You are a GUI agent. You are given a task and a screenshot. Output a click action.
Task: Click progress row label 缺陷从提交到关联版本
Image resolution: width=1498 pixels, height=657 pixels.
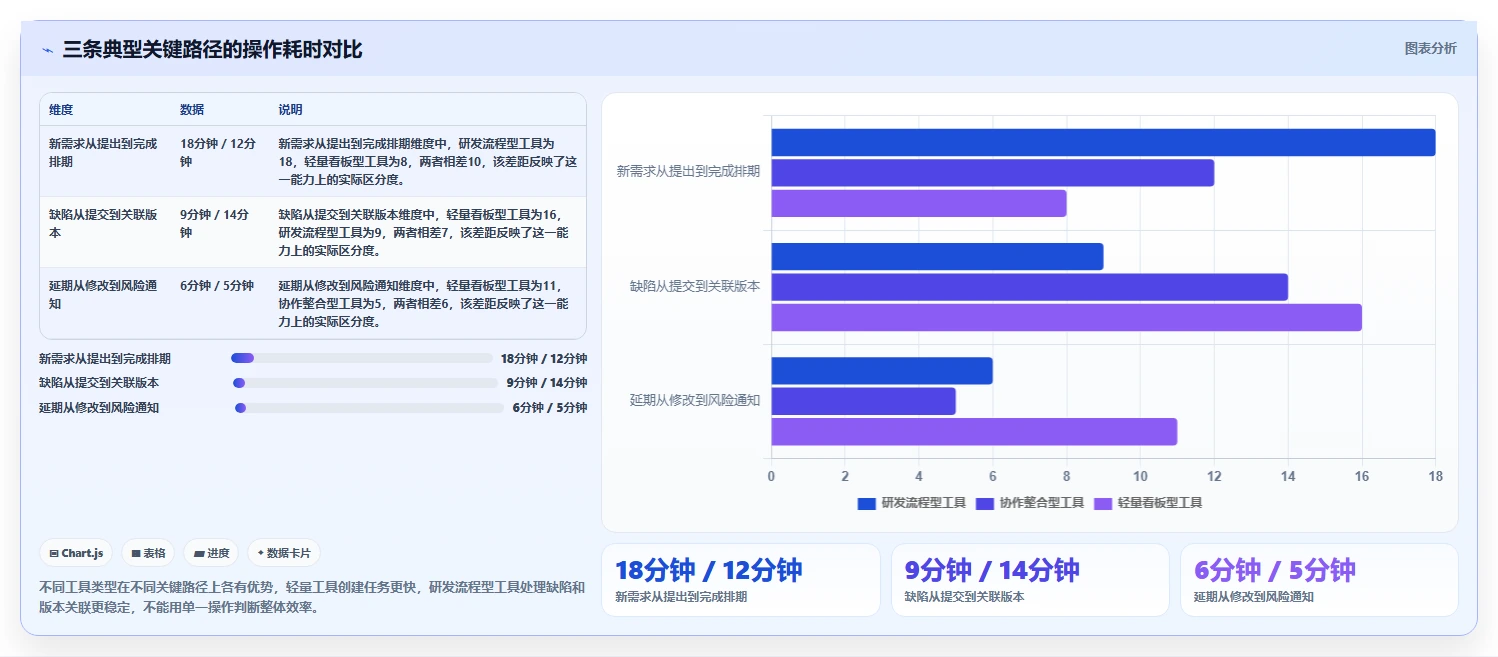coord(99,383)
